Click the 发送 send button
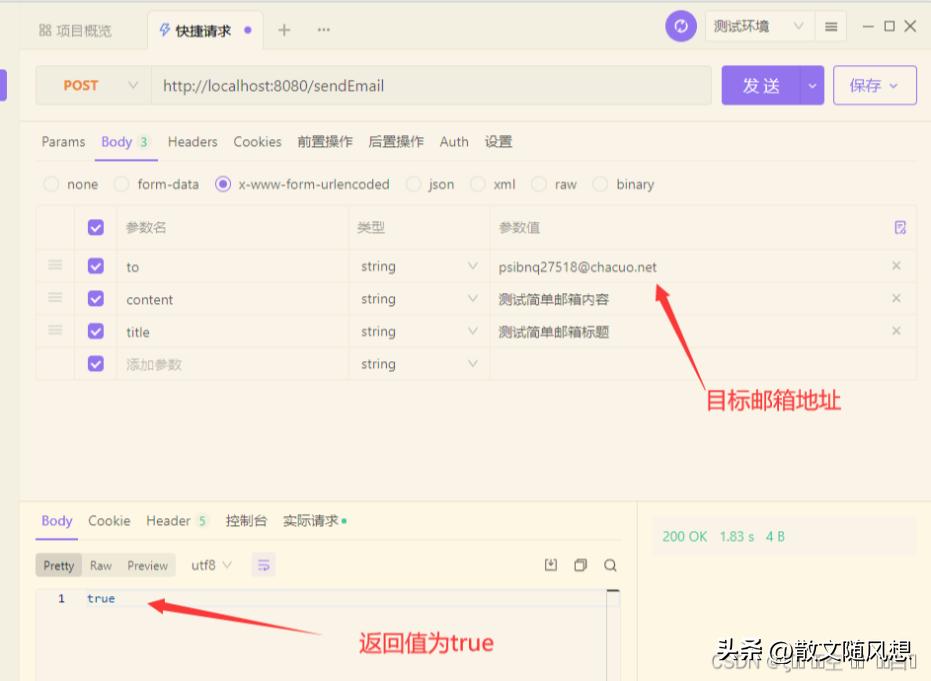This screenshot has height=681, width=931. pyautogui.click(x=761, y=85)
